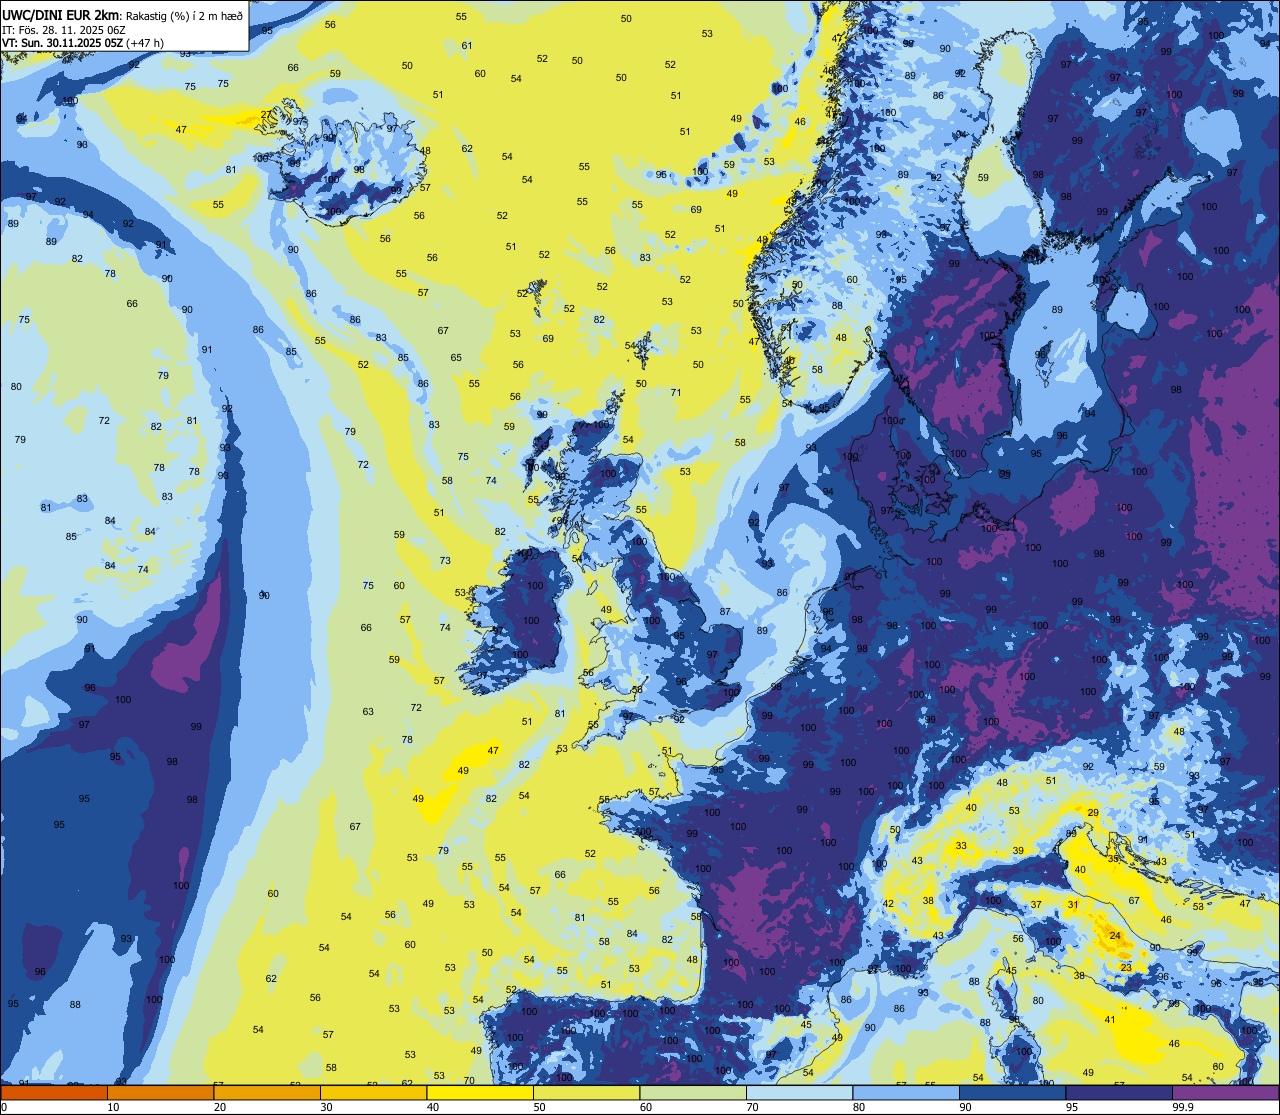The height and width of the screenshot is (1115, 1280).
Task: Click the dark red-orange 0–10 legend swatch
Action: (x=54, y=1093)
